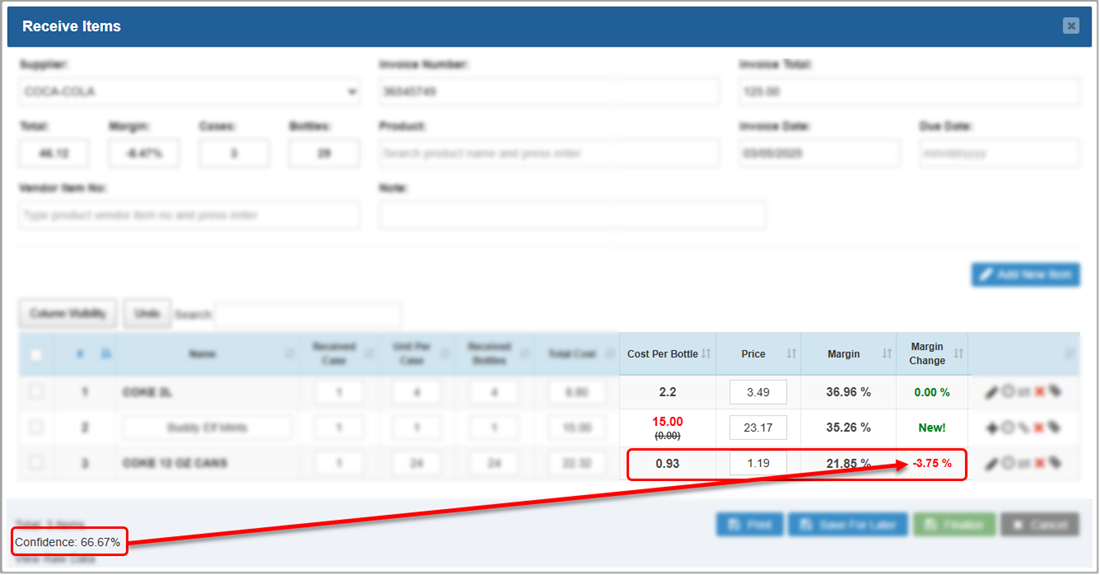Click the tag icon in Buddy Elf Mints row
The image size is (1100, 575).
(x=1054, y=427)
